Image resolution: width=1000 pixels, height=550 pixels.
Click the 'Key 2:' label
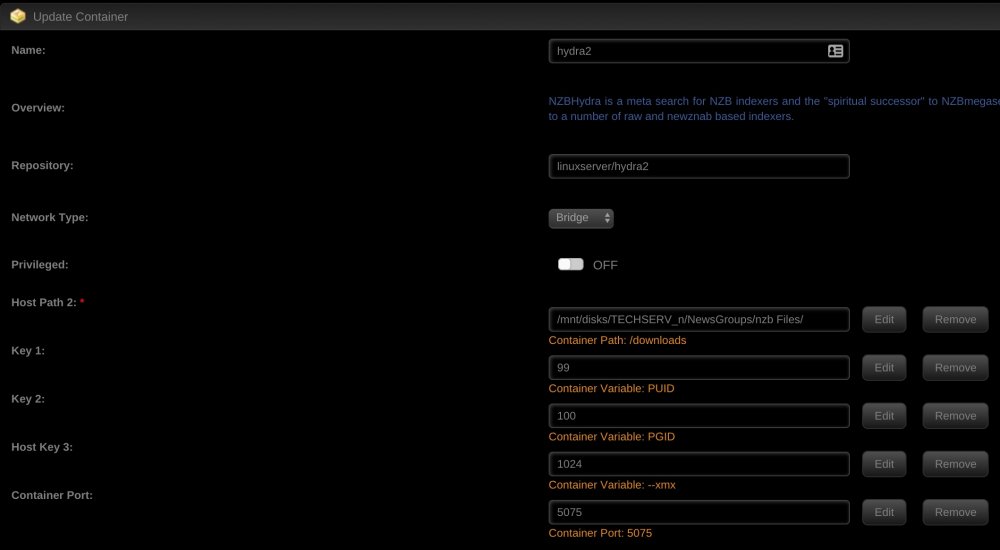[x=28, y=399]
